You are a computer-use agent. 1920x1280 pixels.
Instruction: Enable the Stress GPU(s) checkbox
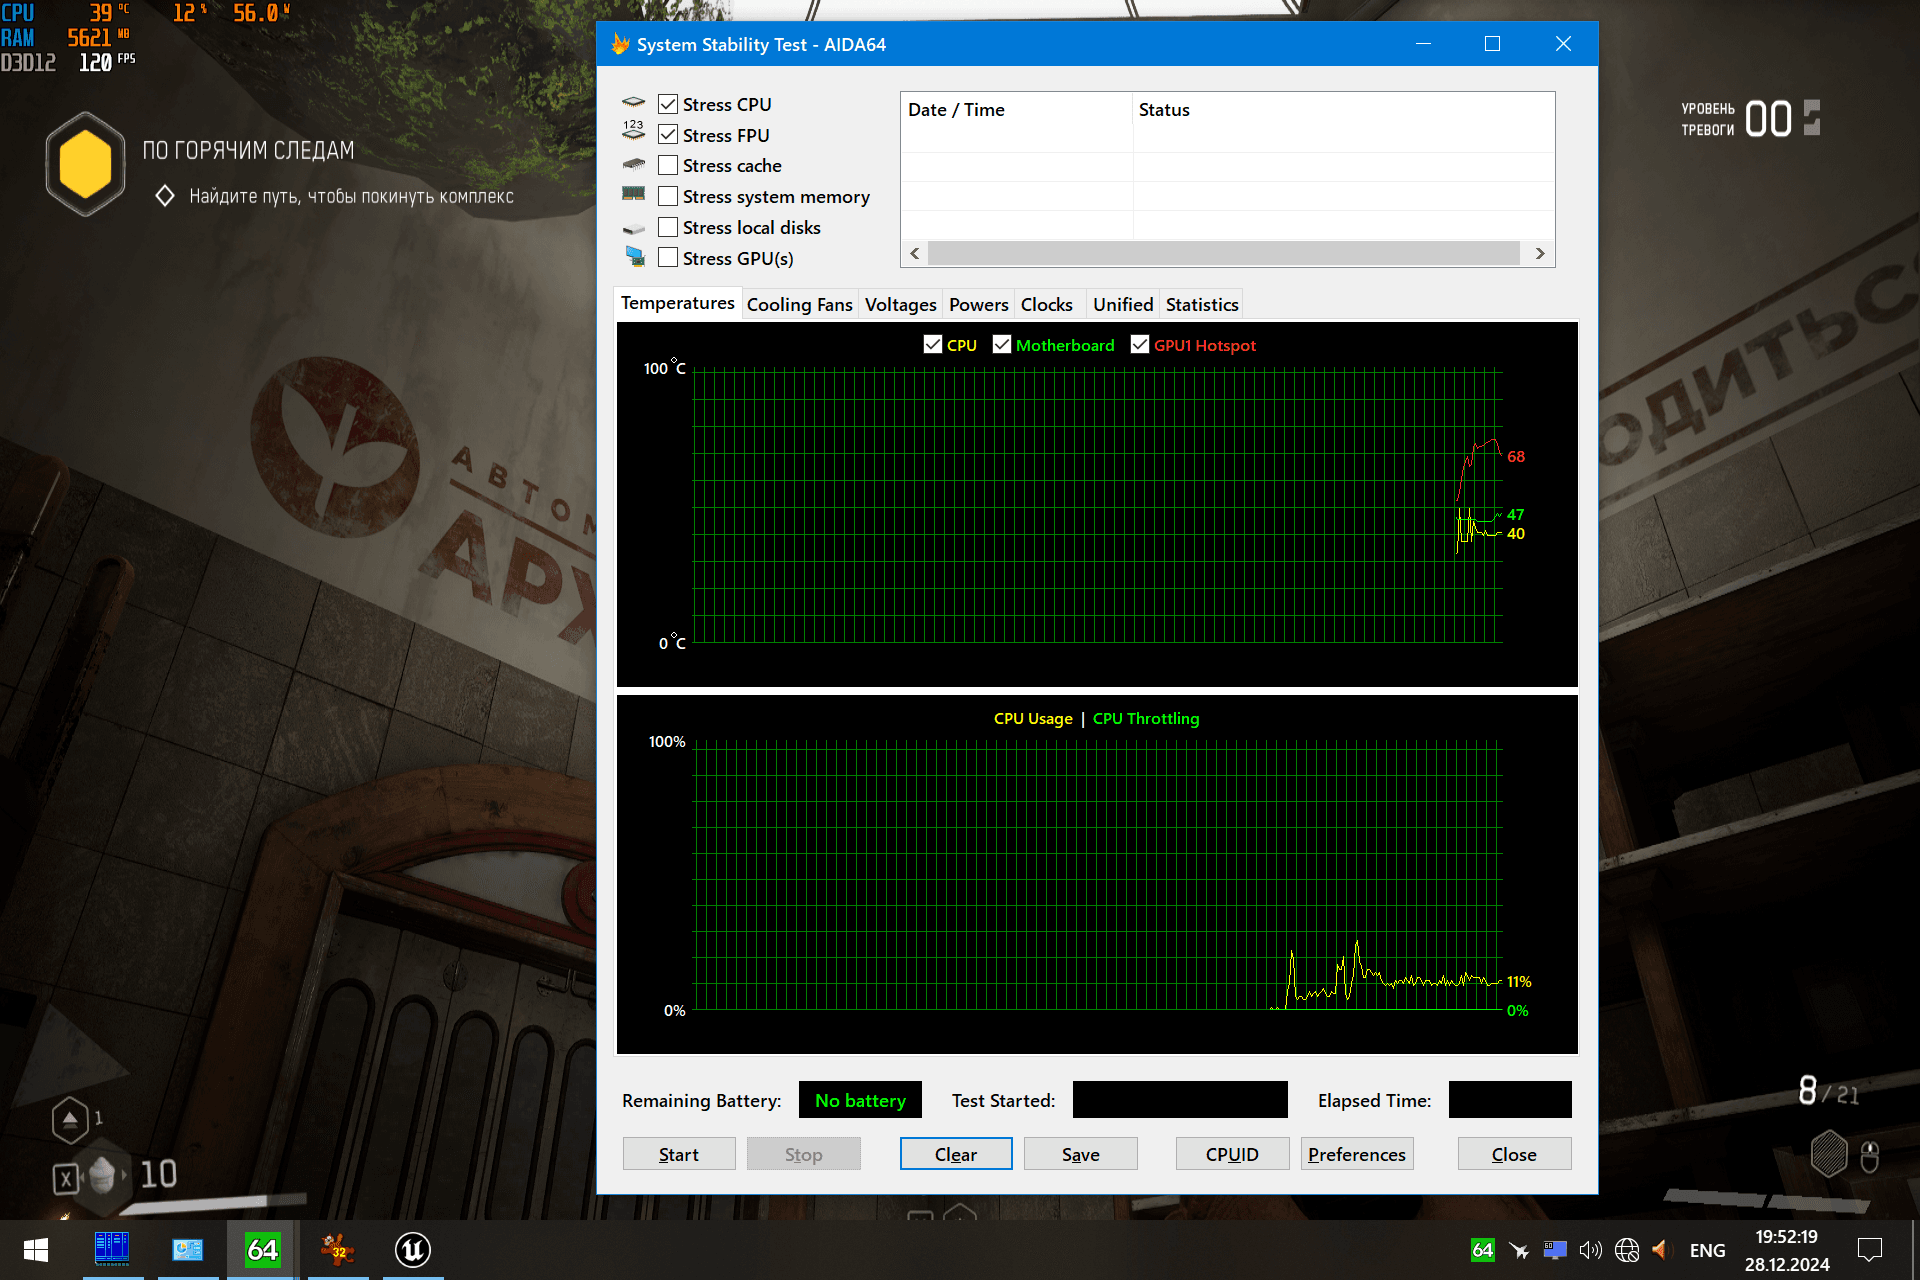tap(668, 258)
